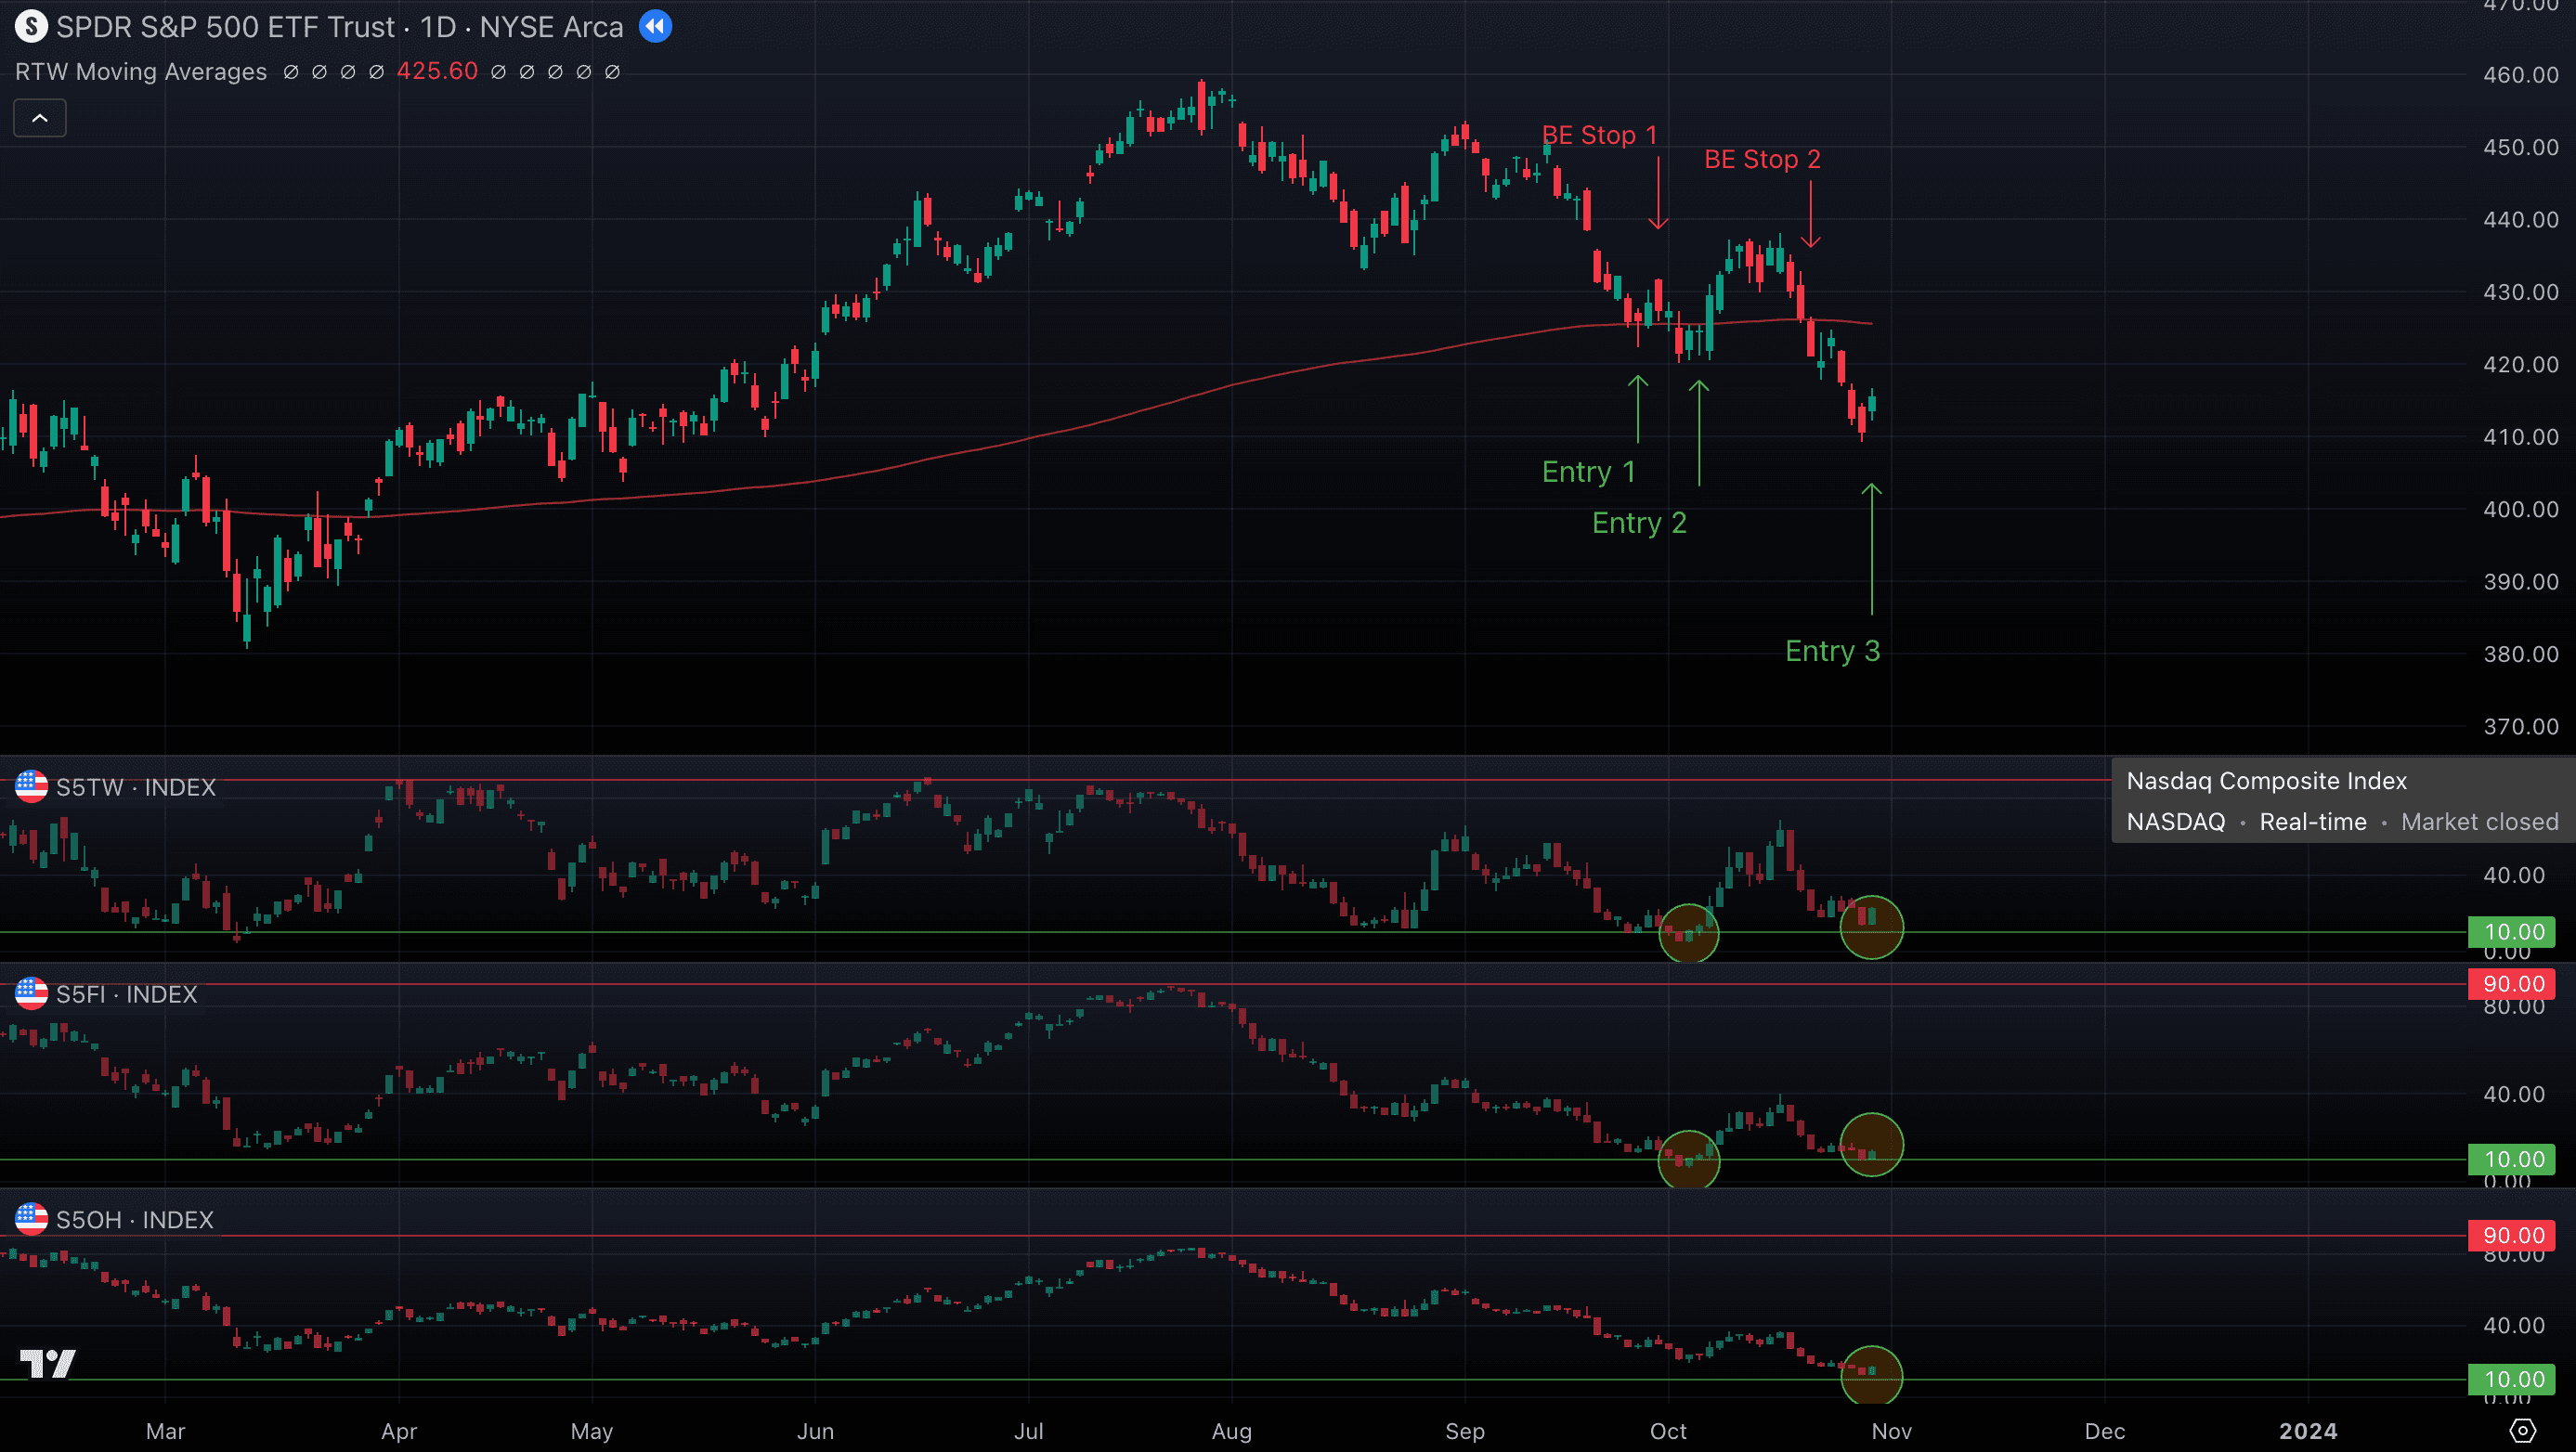Select the BE Stop 1 text annotation
2576x1452 pixels.
(1598, 135)
